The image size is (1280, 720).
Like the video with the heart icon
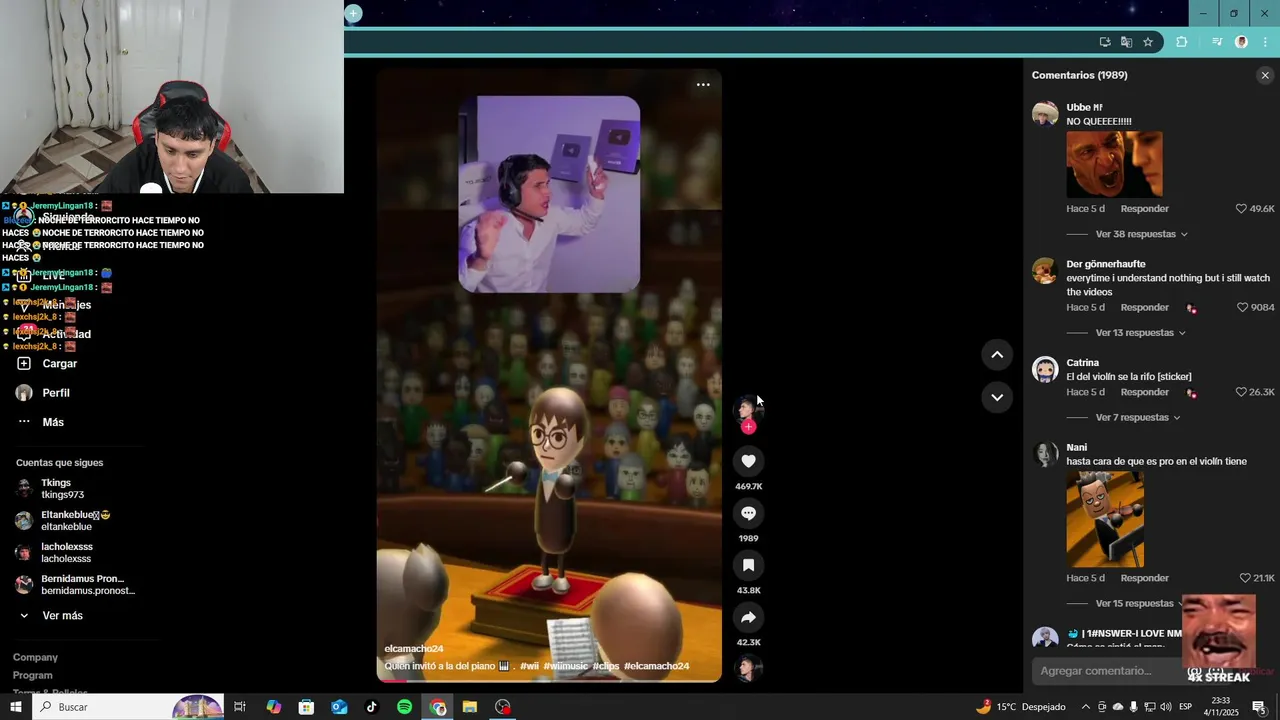point(748,461)
